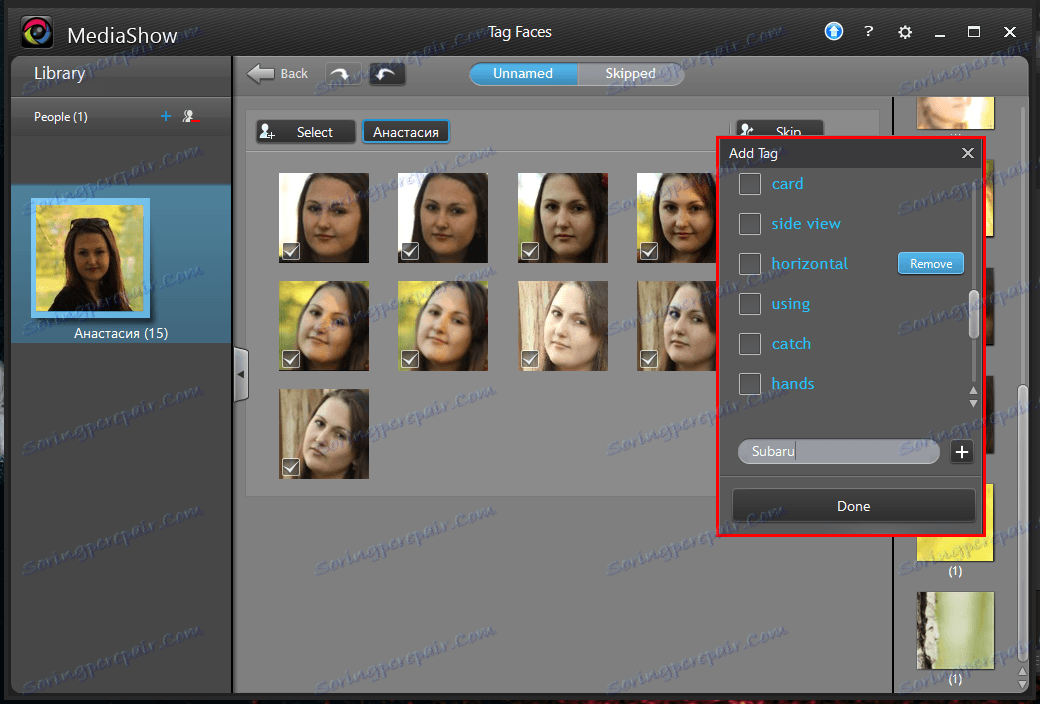The image size is (1040, 704).
Task: Click the right strip vertical scrollbar
Action: pos(1023,524)
